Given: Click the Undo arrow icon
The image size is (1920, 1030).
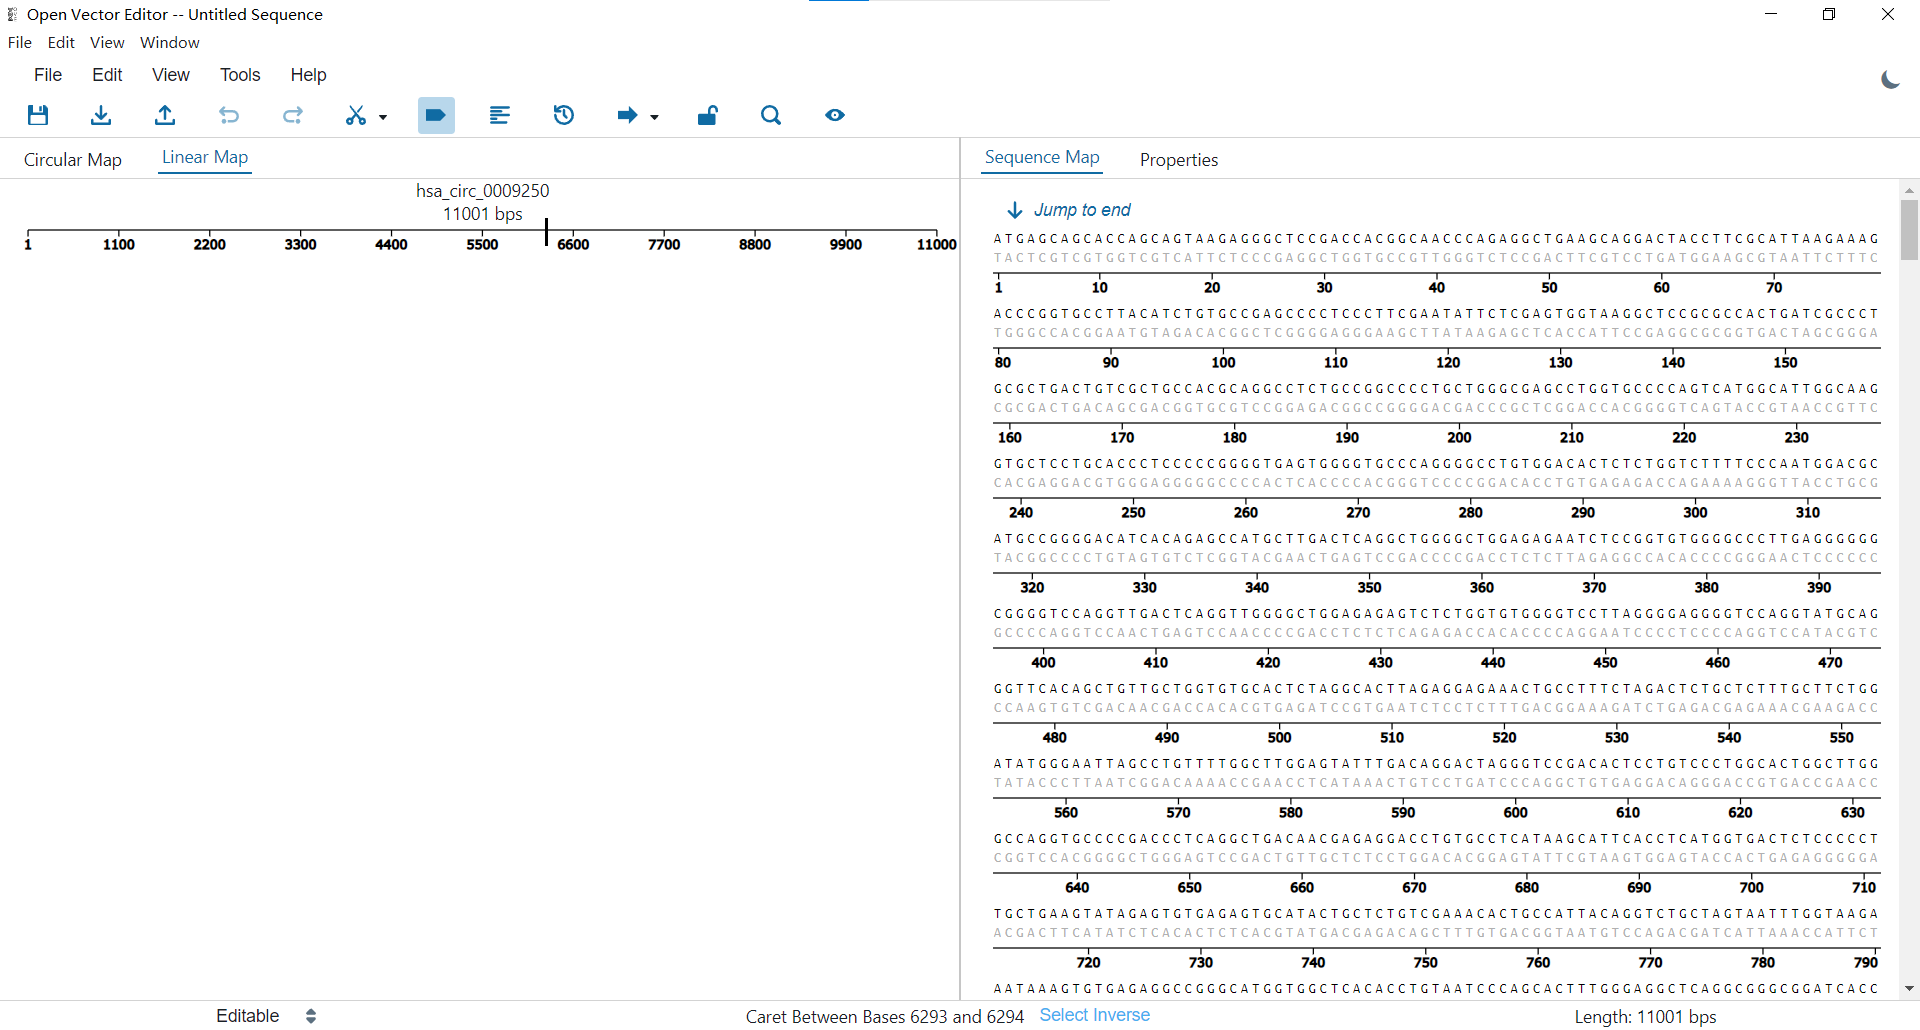Looking at the screenshot, I should pyautogui.click(x=229, y=115).
